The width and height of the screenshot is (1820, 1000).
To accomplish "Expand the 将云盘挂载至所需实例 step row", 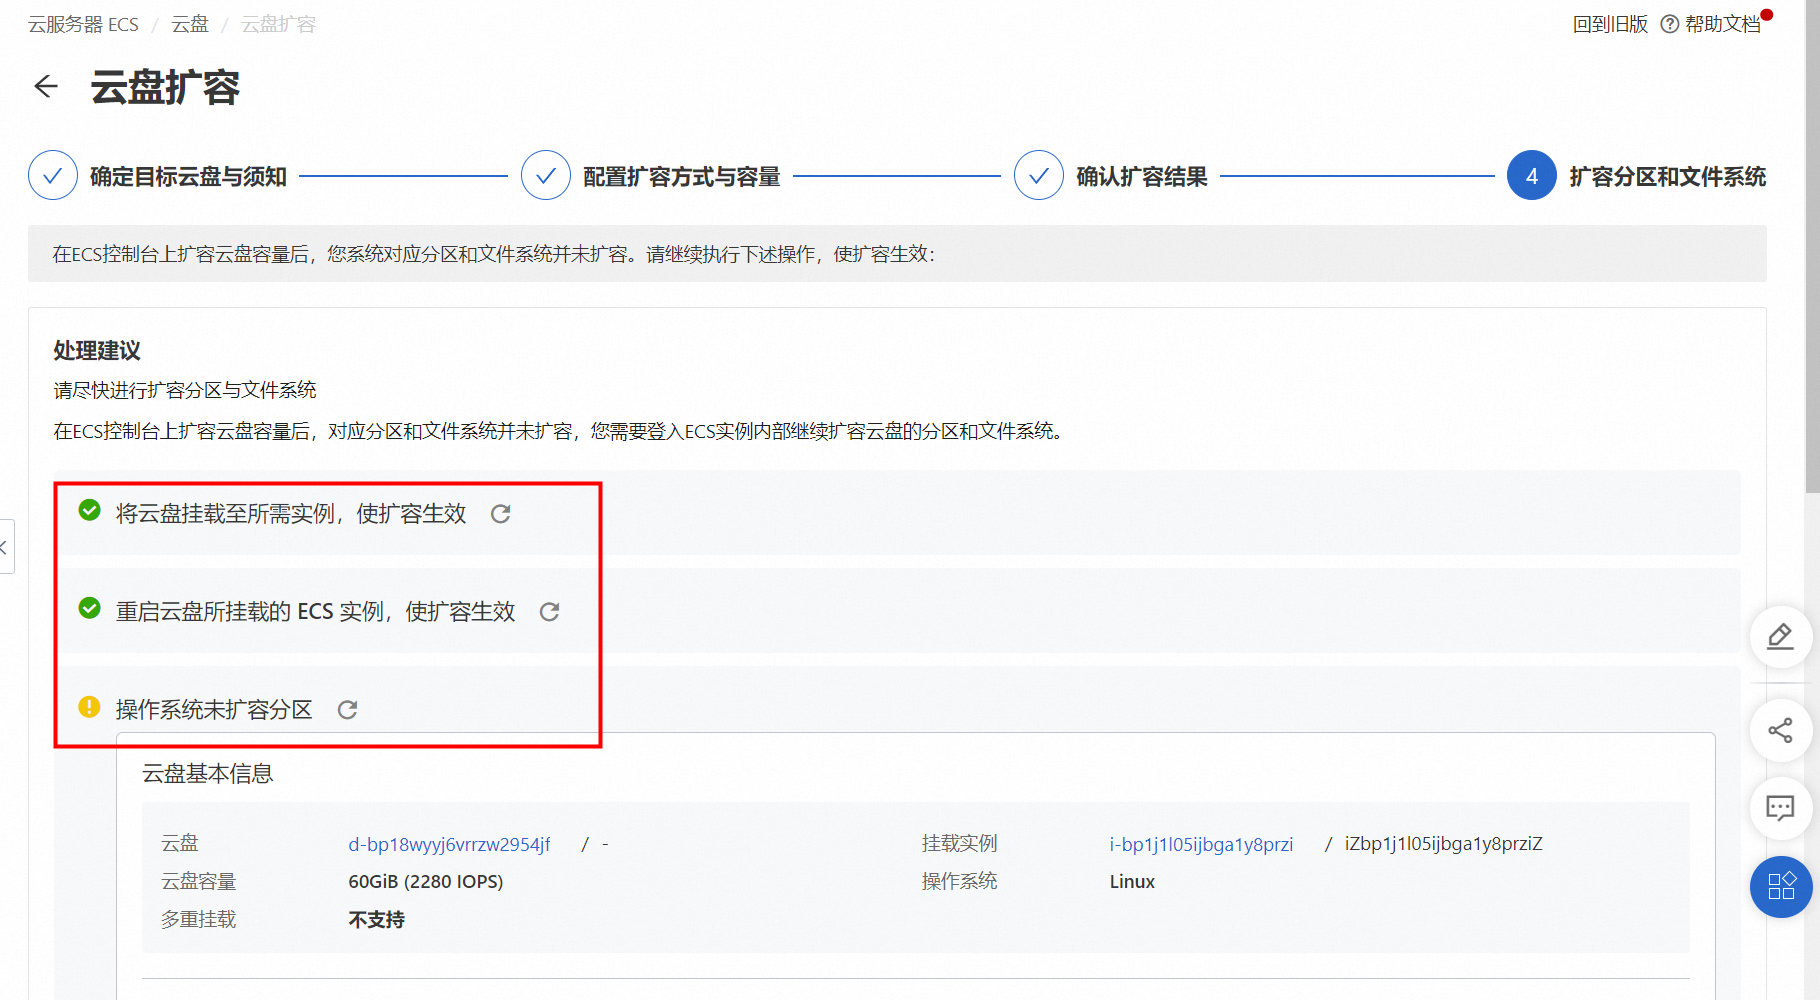I will tap(290, 514).
